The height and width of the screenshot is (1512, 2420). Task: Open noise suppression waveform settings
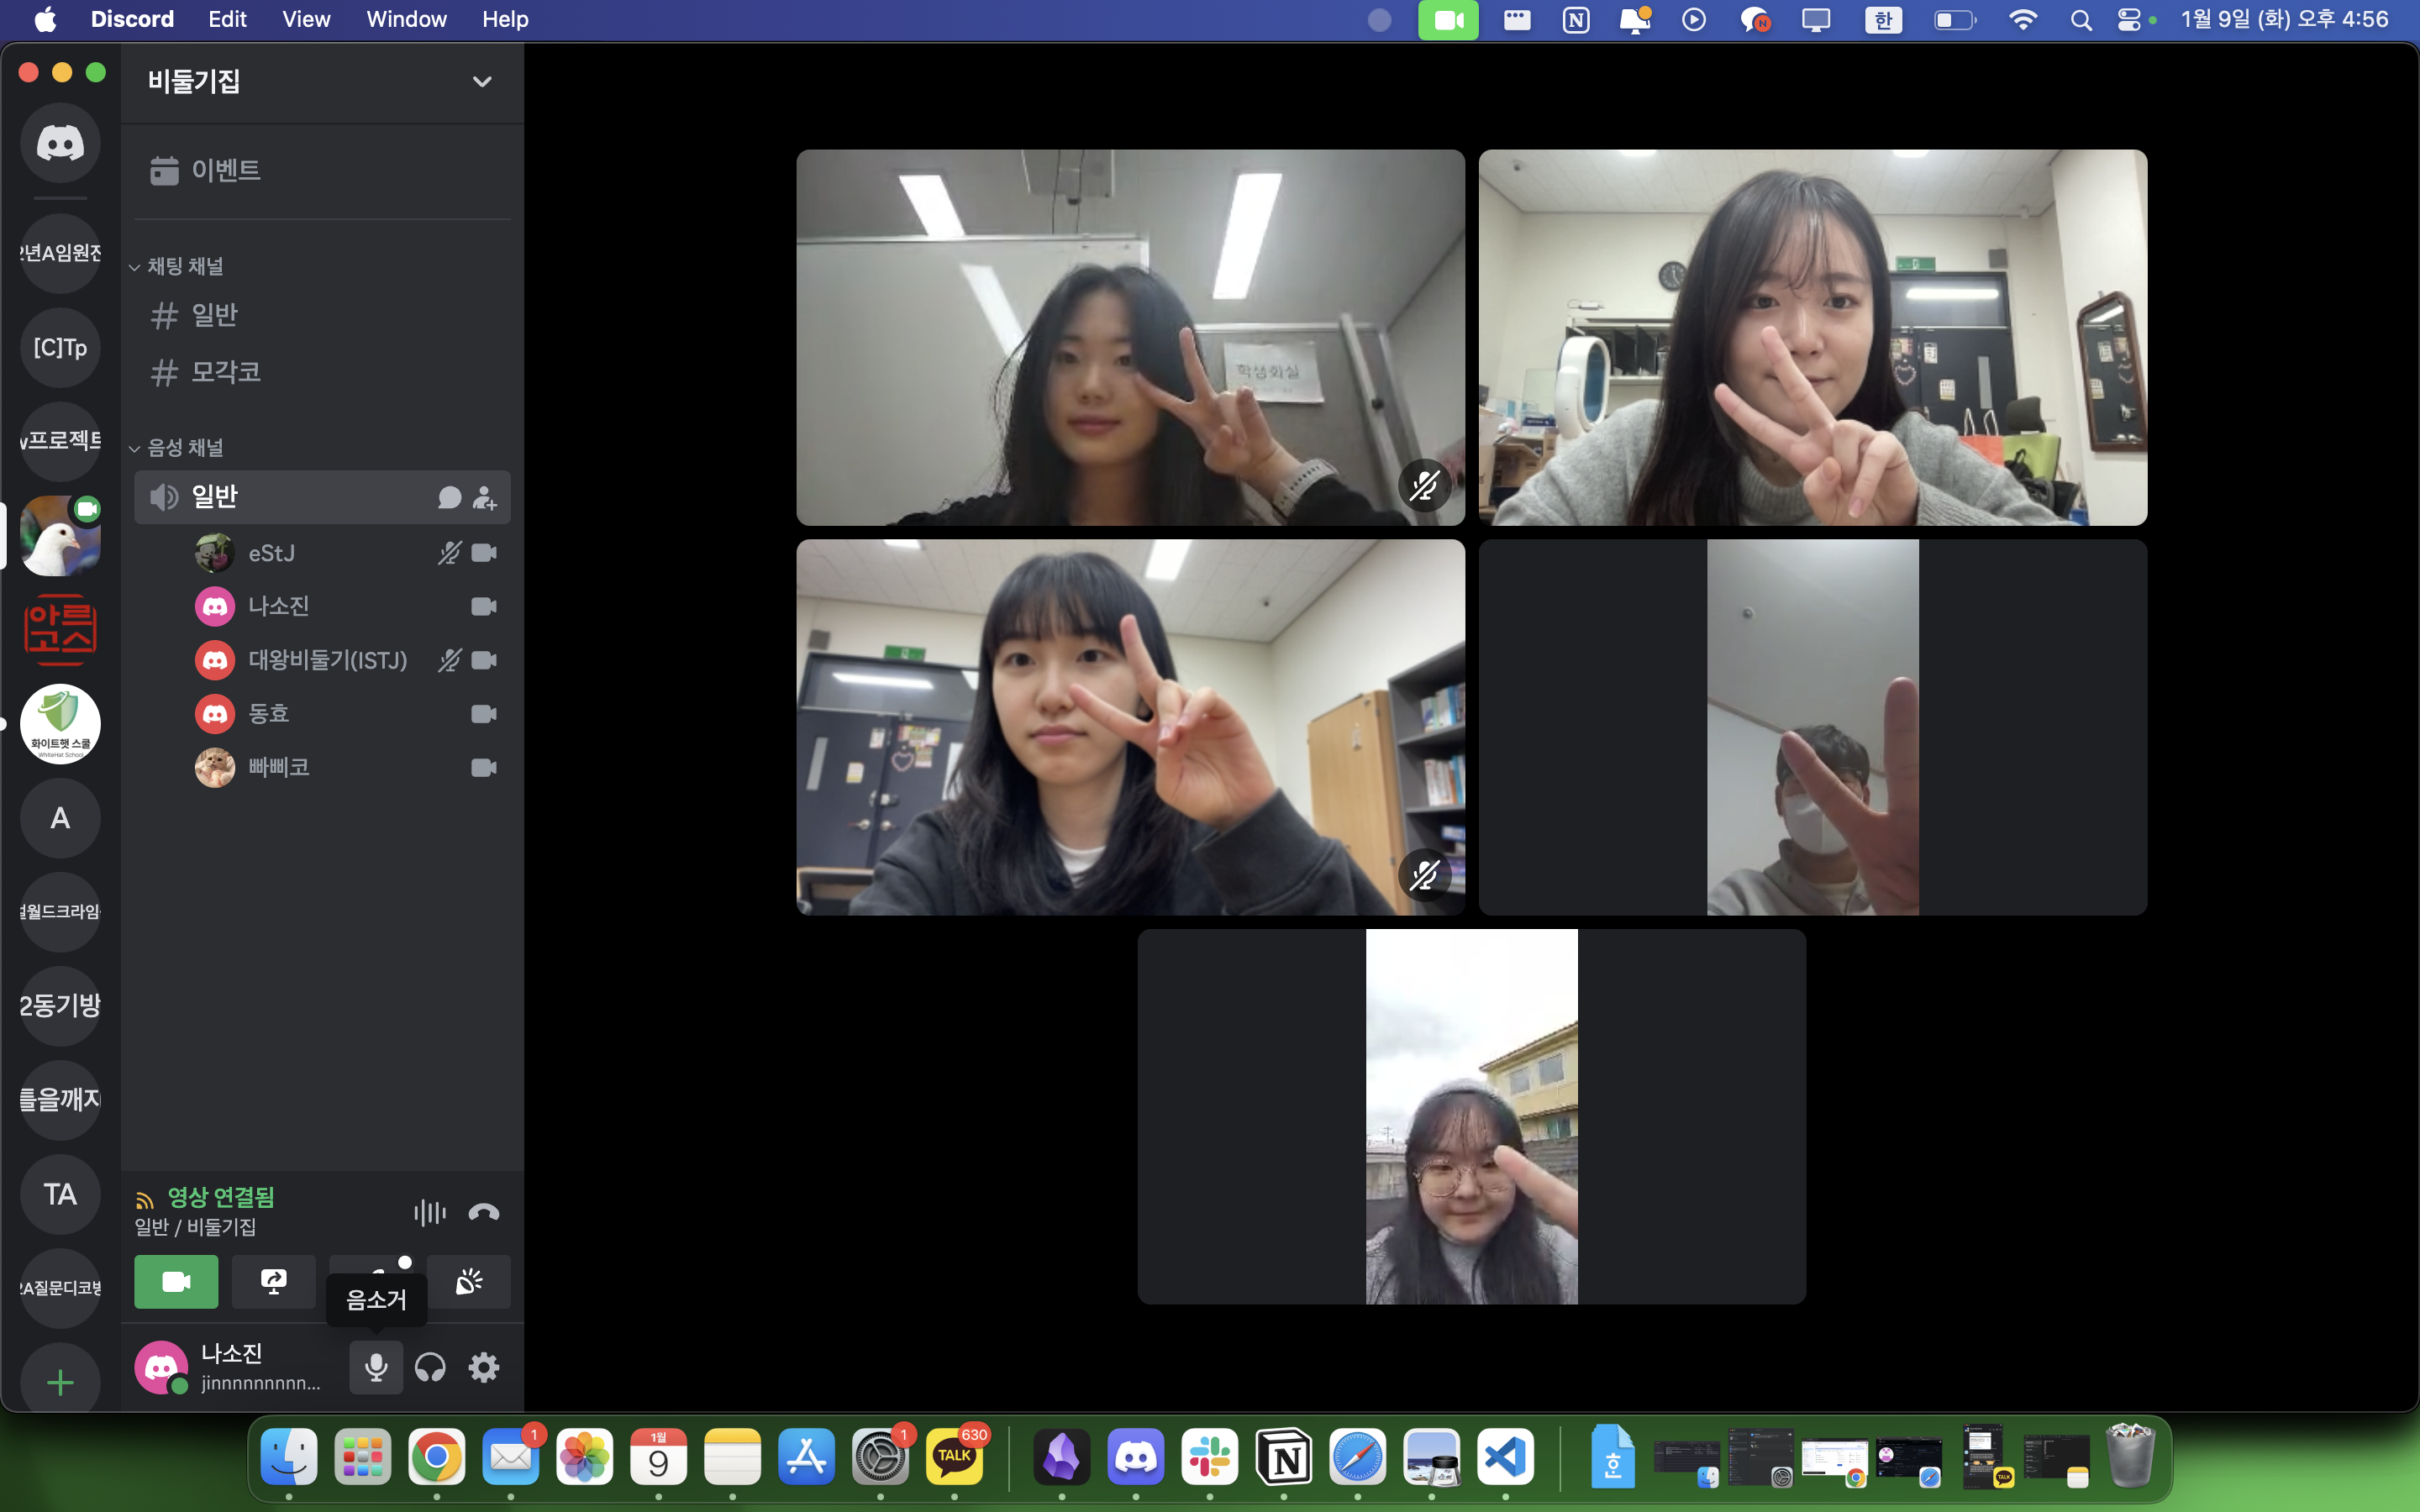coord(429,1213)
